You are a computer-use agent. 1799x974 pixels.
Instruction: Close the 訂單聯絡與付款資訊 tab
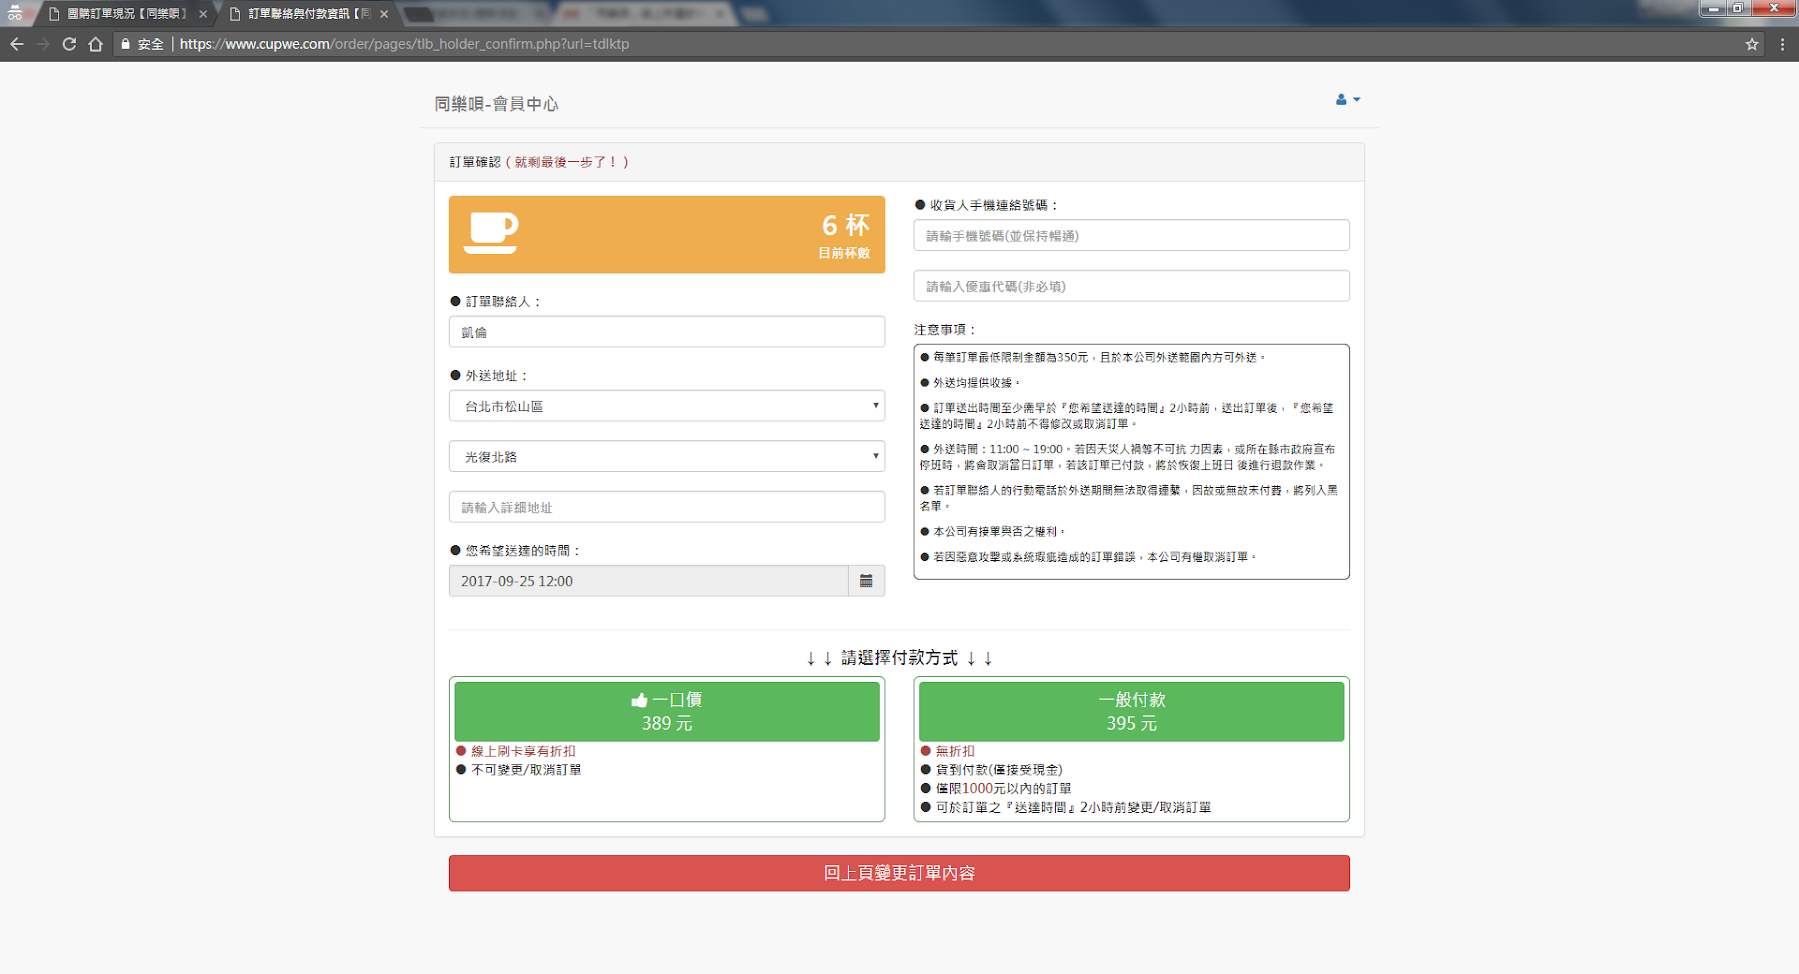[x=384, y=14]
